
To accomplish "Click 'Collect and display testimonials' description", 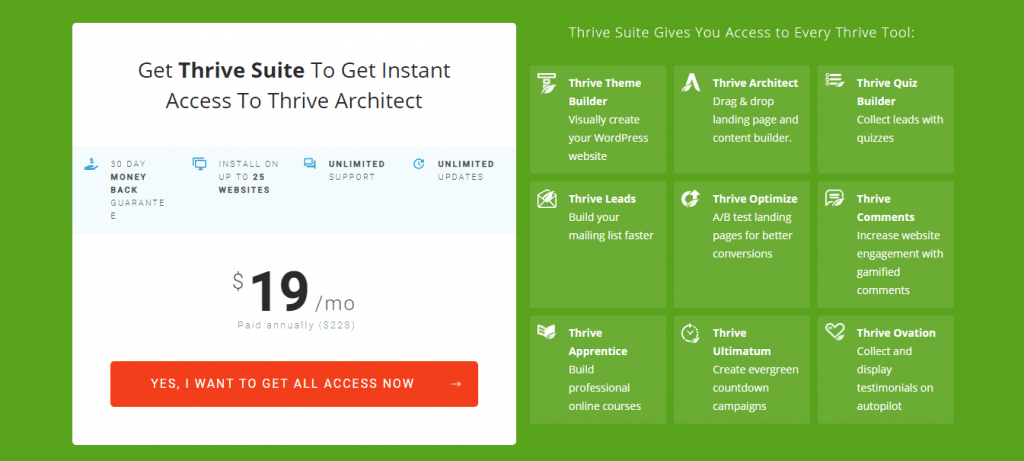I will tap(895, 378).
